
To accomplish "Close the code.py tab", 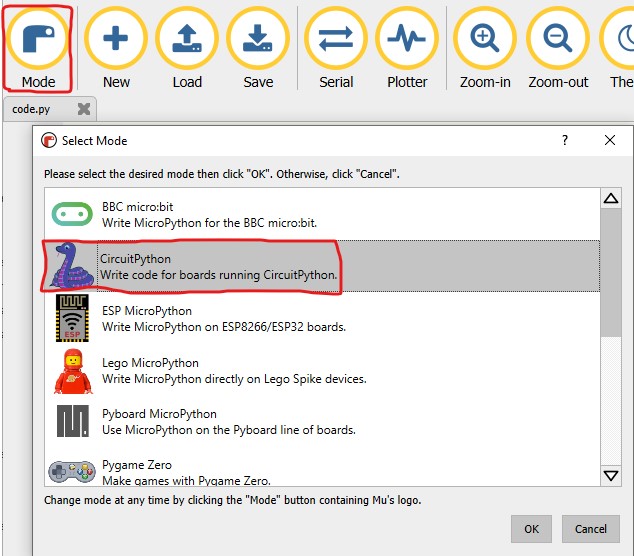I will [x=84, y=109].
